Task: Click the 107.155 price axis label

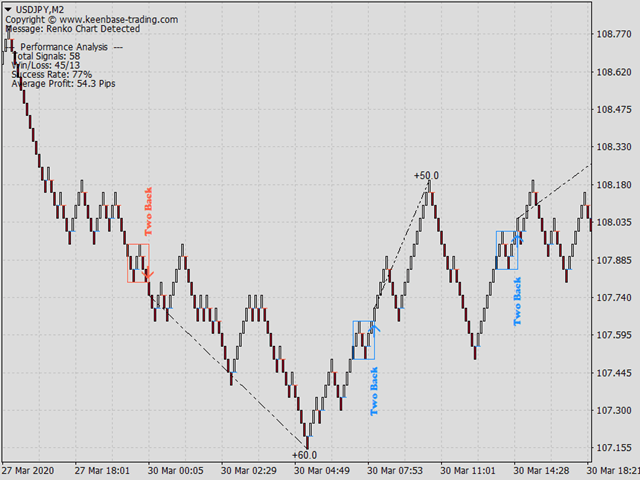Action: coord(614,448)
